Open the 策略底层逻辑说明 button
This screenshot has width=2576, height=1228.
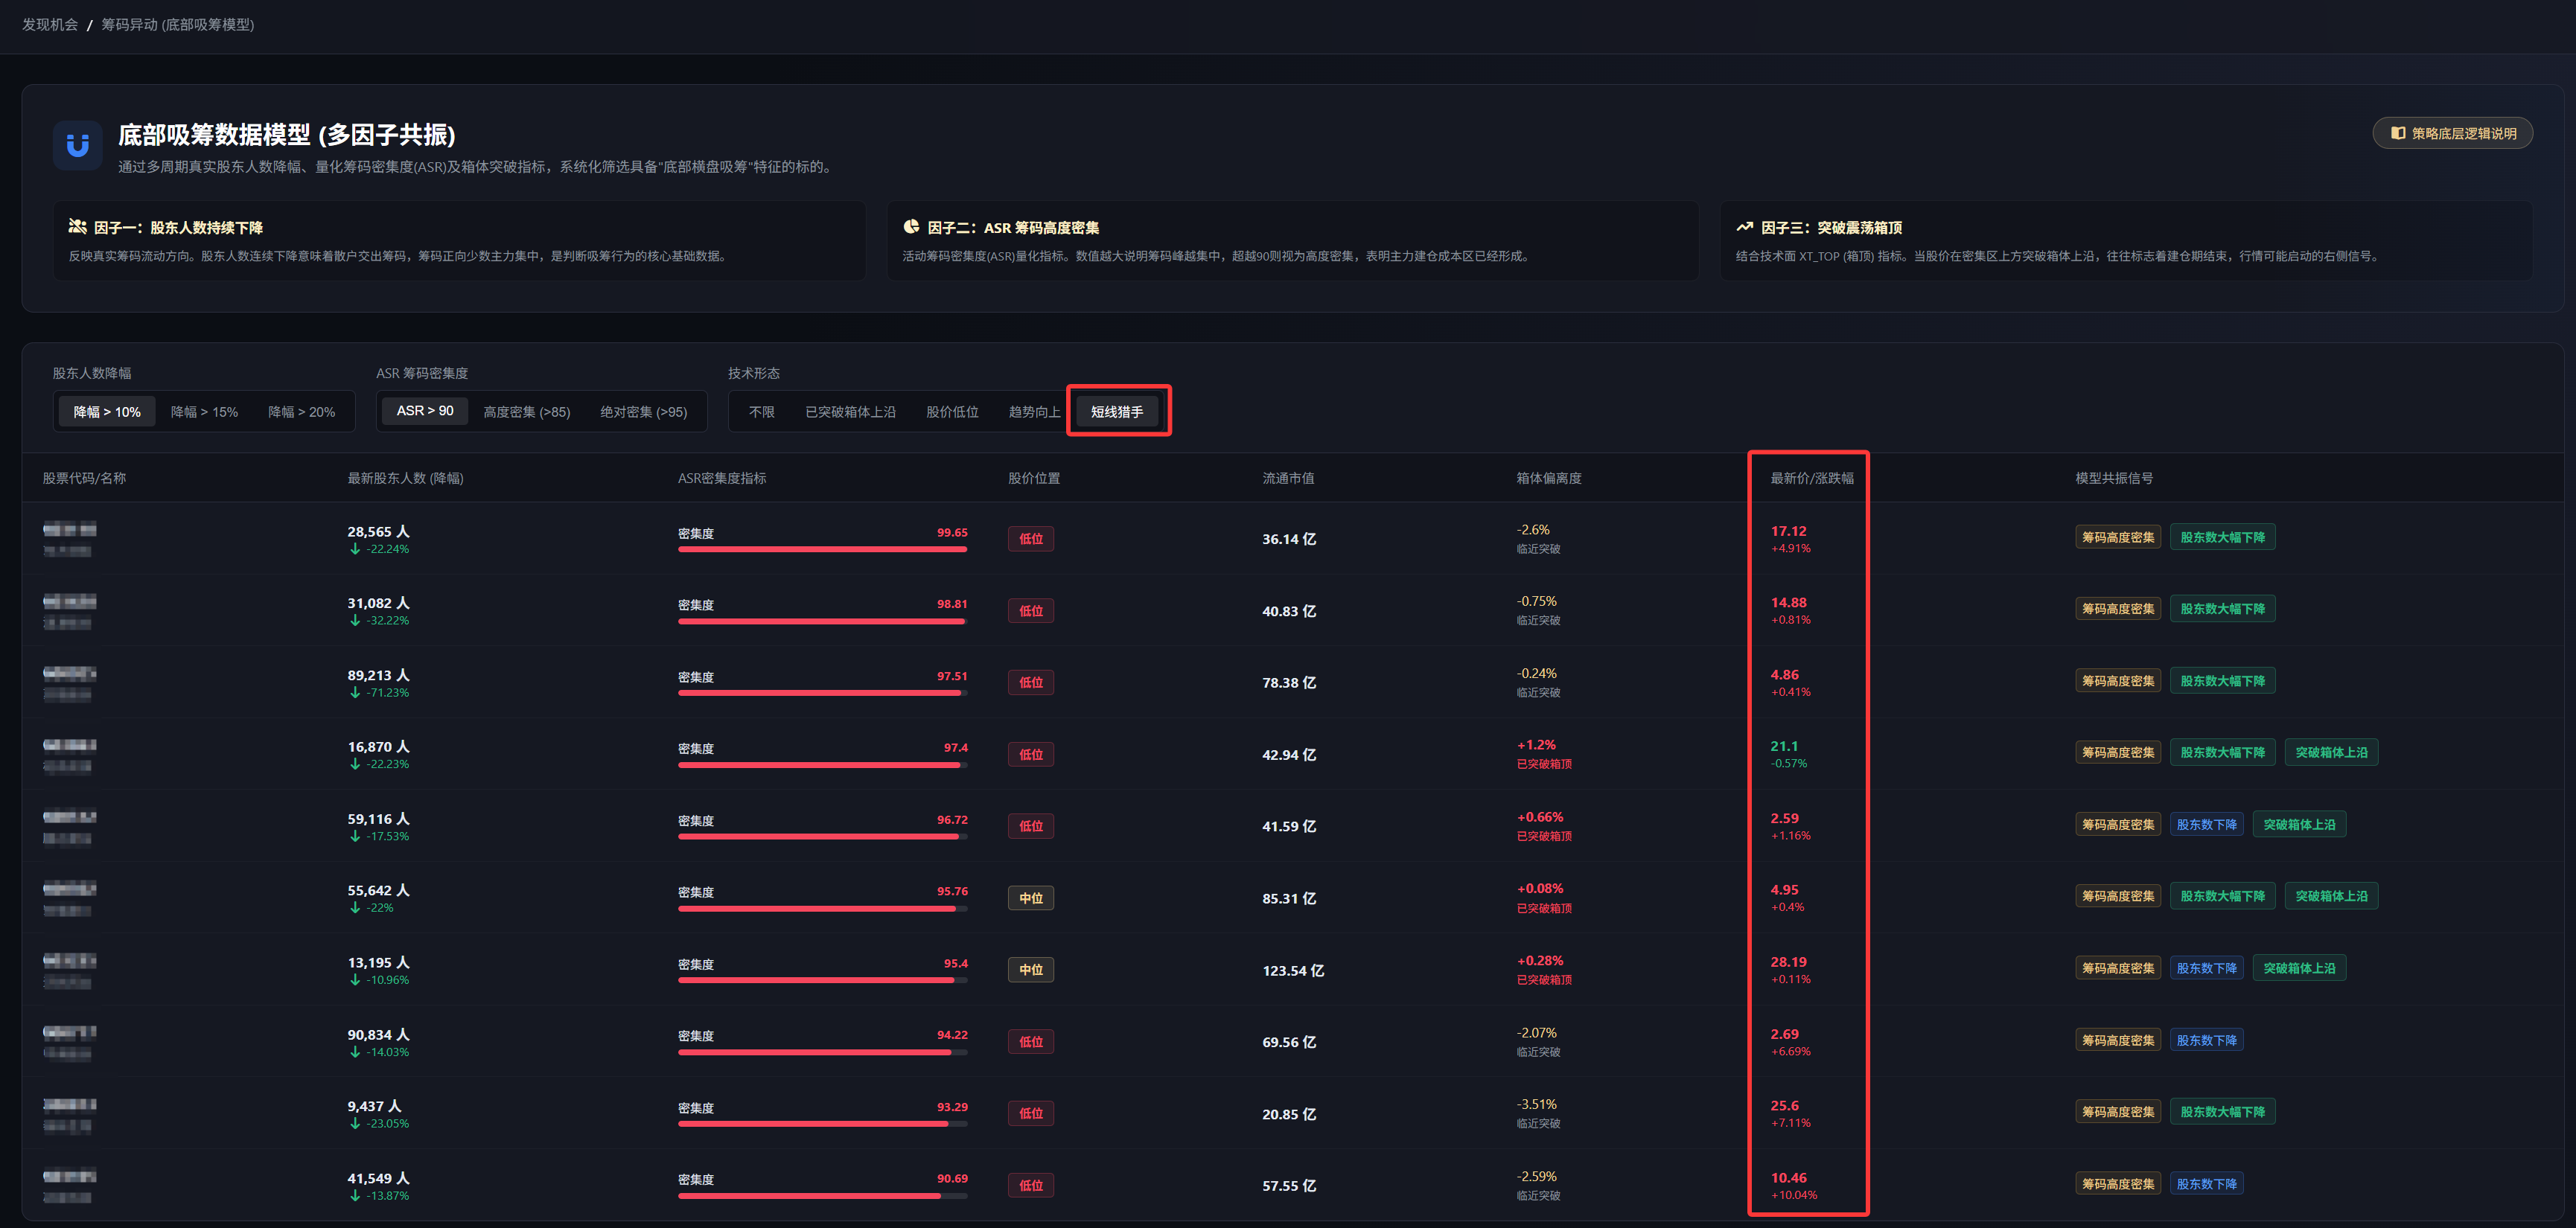point(2453,133)
